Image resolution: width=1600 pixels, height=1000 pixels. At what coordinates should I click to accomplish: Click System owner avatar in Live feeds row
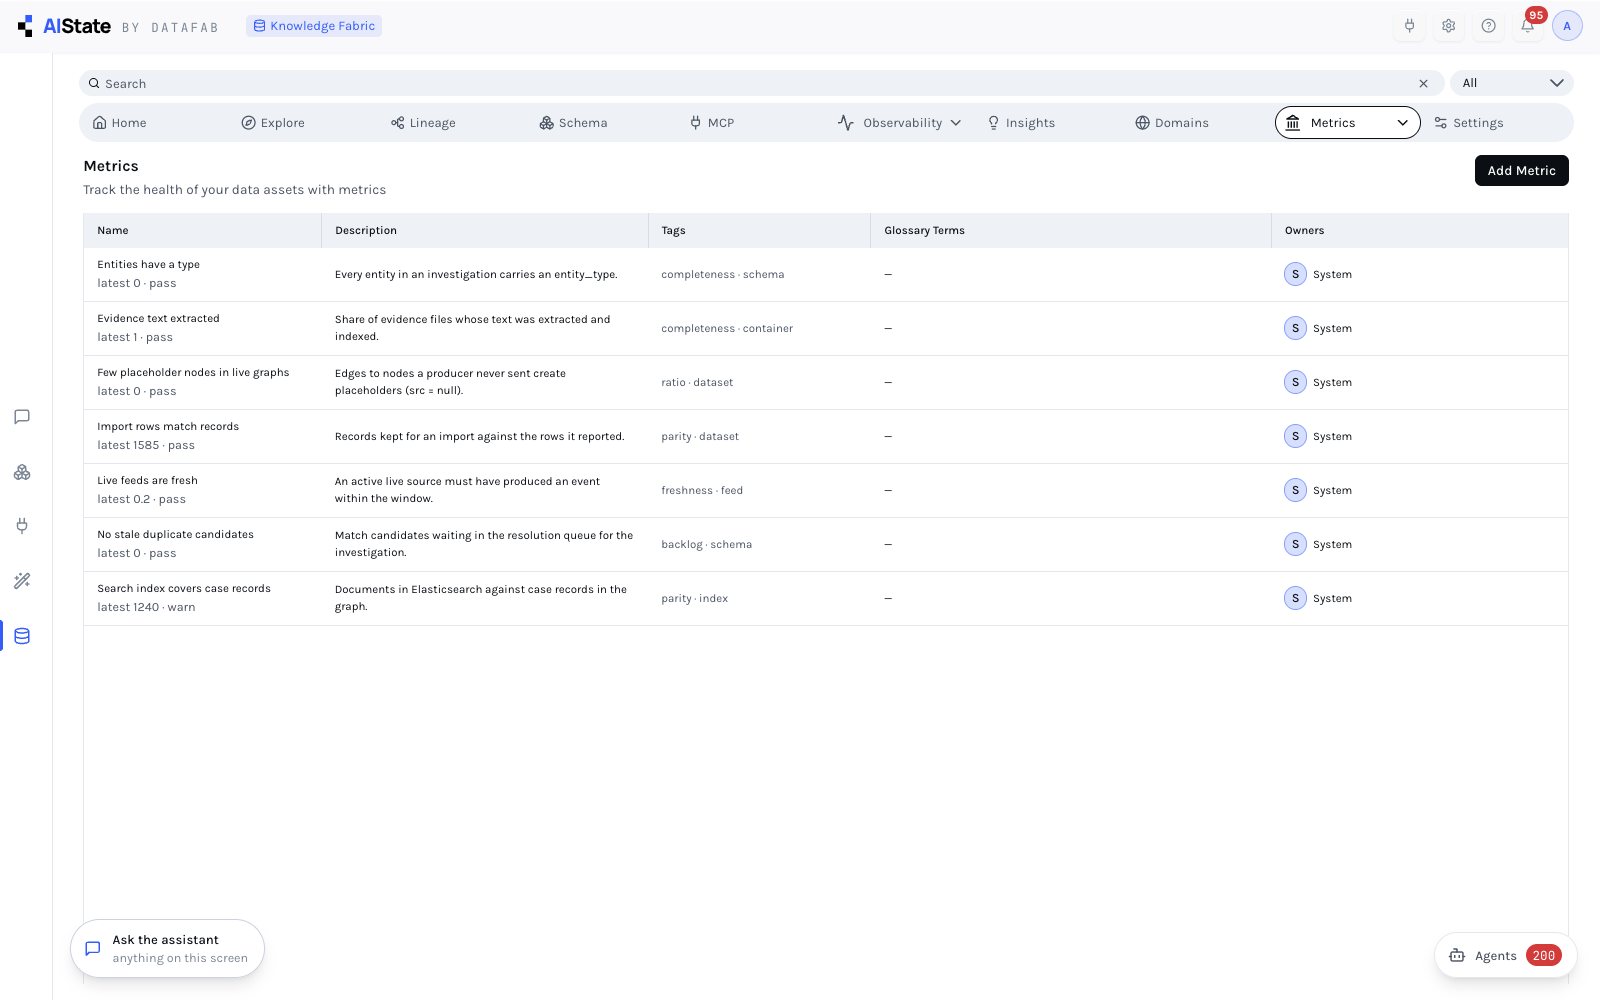pyautogui.click(x=1295, y=490)
